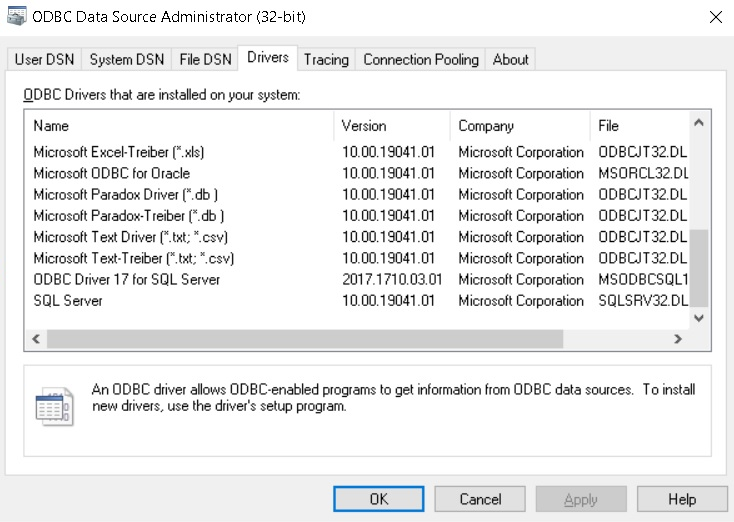The height and width of the screenshot is (522, 734).
Task: Cancel the dialog
Action: coord(480,499)
